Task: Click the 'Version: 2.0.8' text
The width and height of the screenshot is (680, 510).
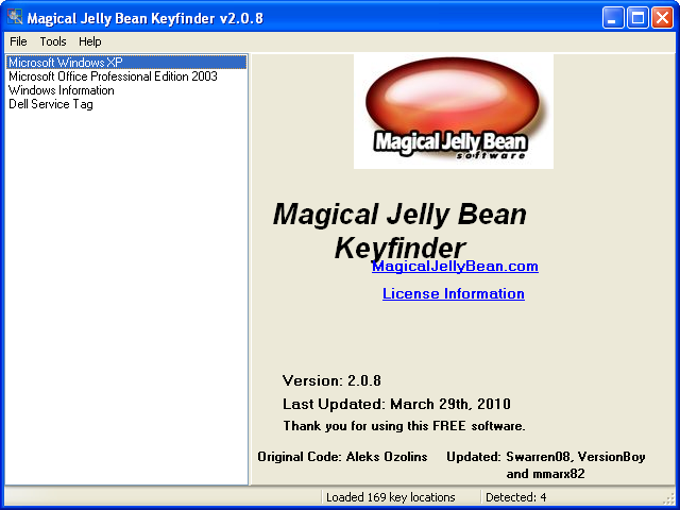Action: coord(332,381)
